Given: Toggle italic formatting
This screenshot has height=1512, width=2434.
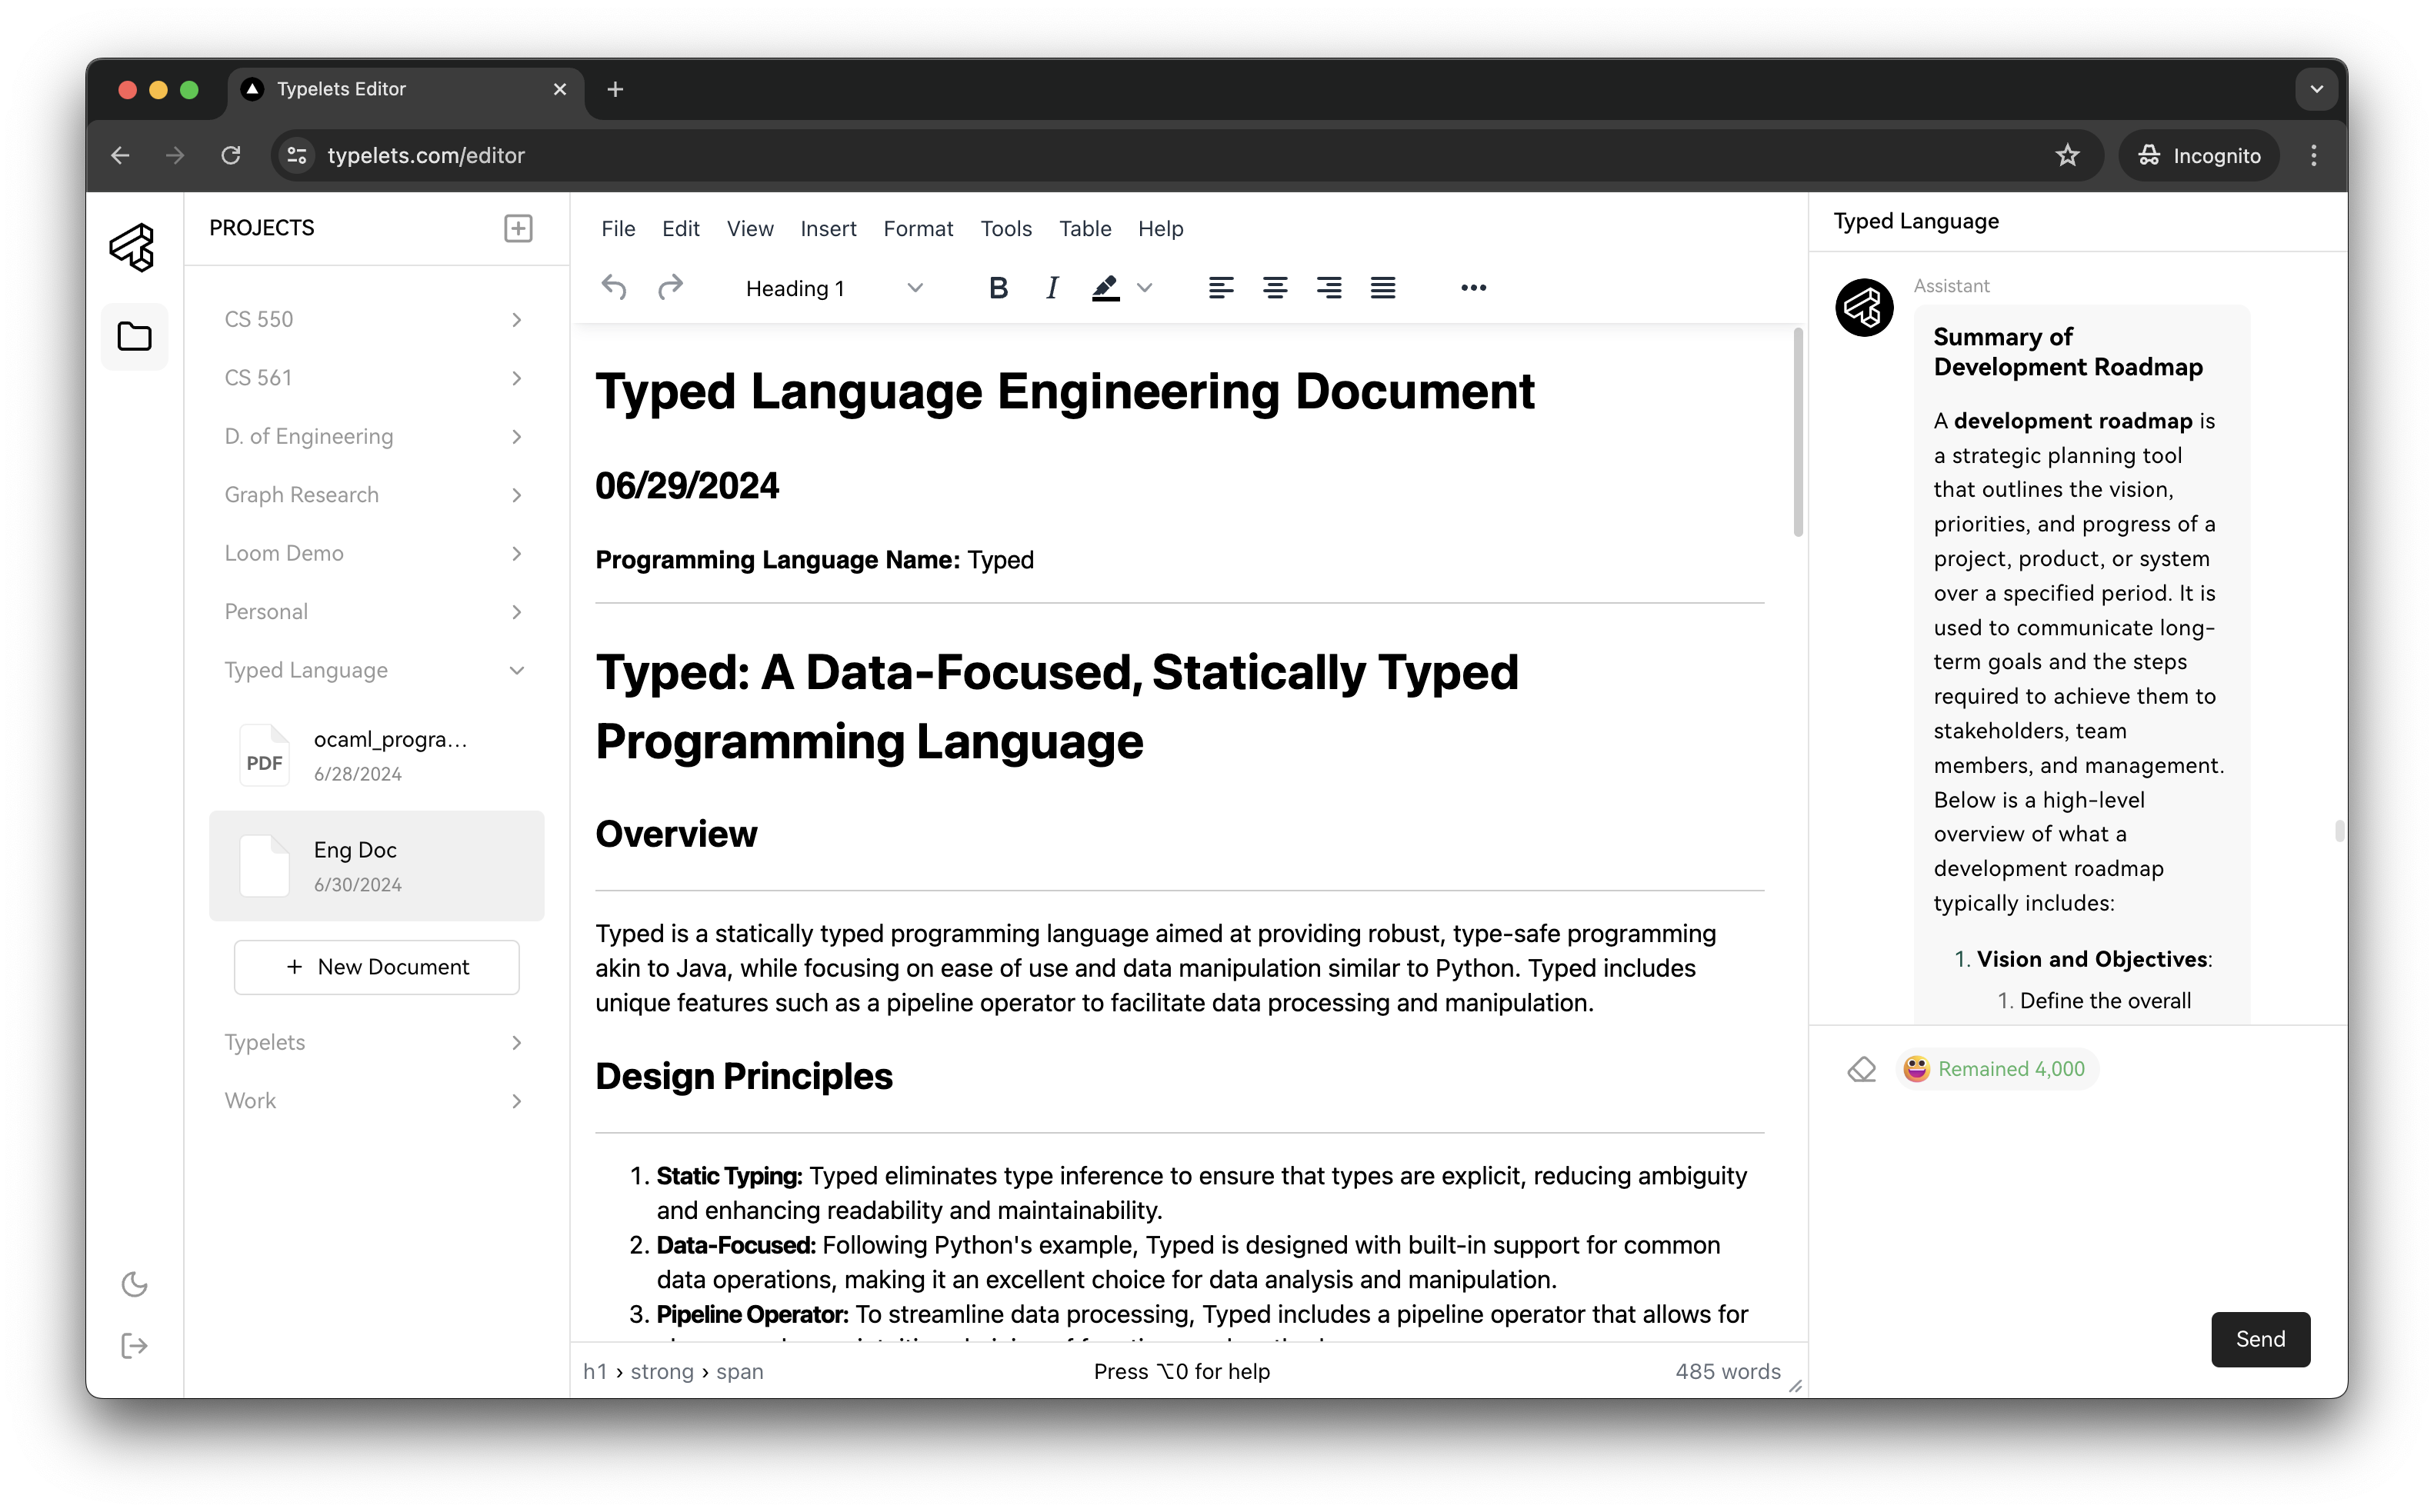Looking at the screenshot, I should [1051, 288].
